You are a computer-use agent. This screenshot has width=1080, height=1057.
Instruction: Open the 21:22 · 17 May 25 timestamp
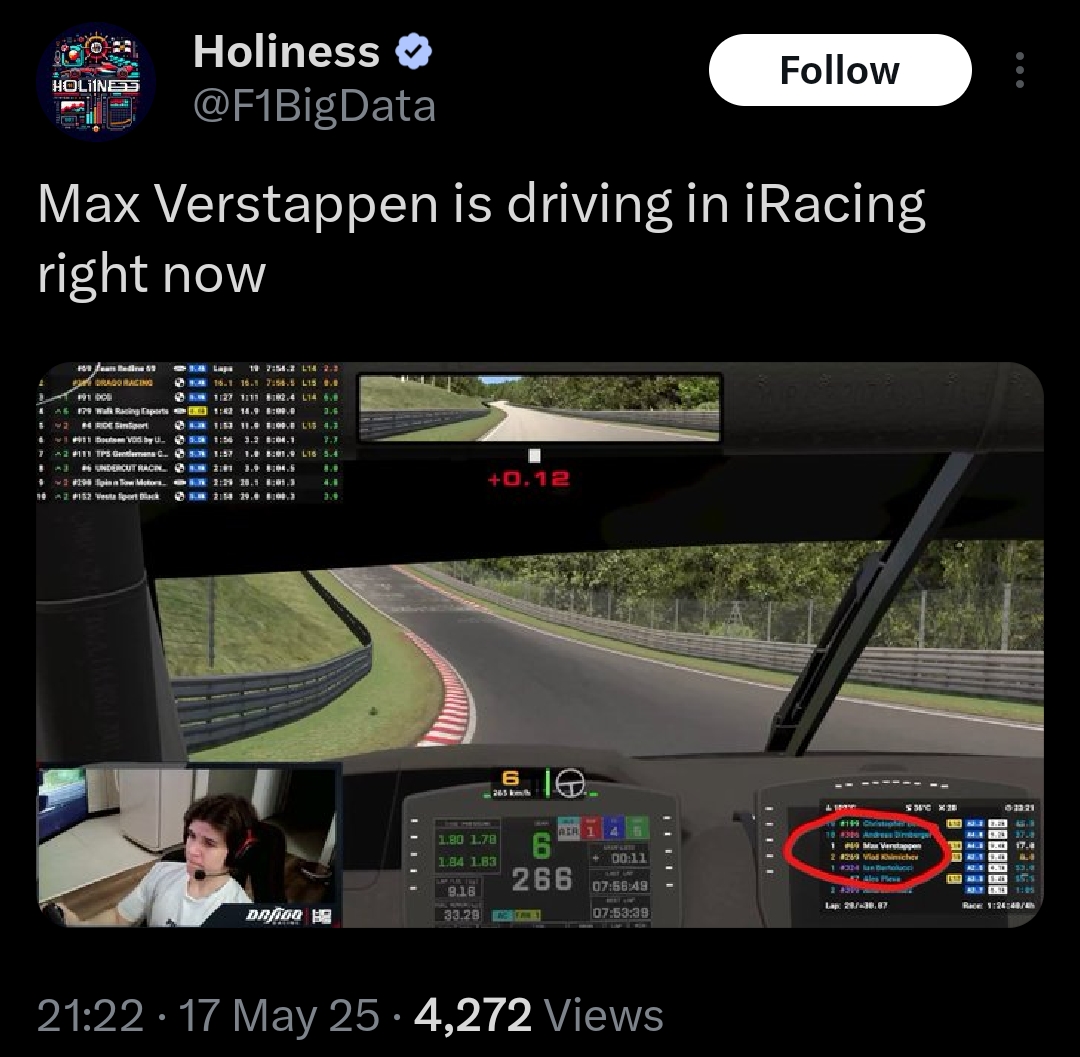point(208,1015)
